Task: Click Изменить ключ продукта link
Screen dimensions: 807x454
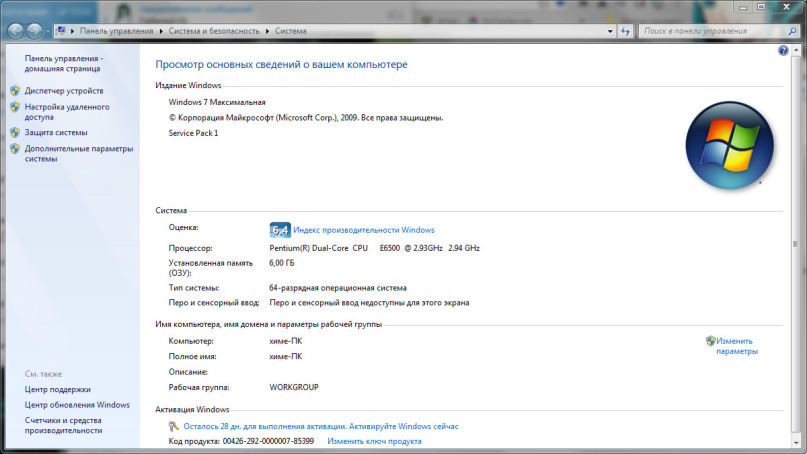Action: (x=374, y=441)
